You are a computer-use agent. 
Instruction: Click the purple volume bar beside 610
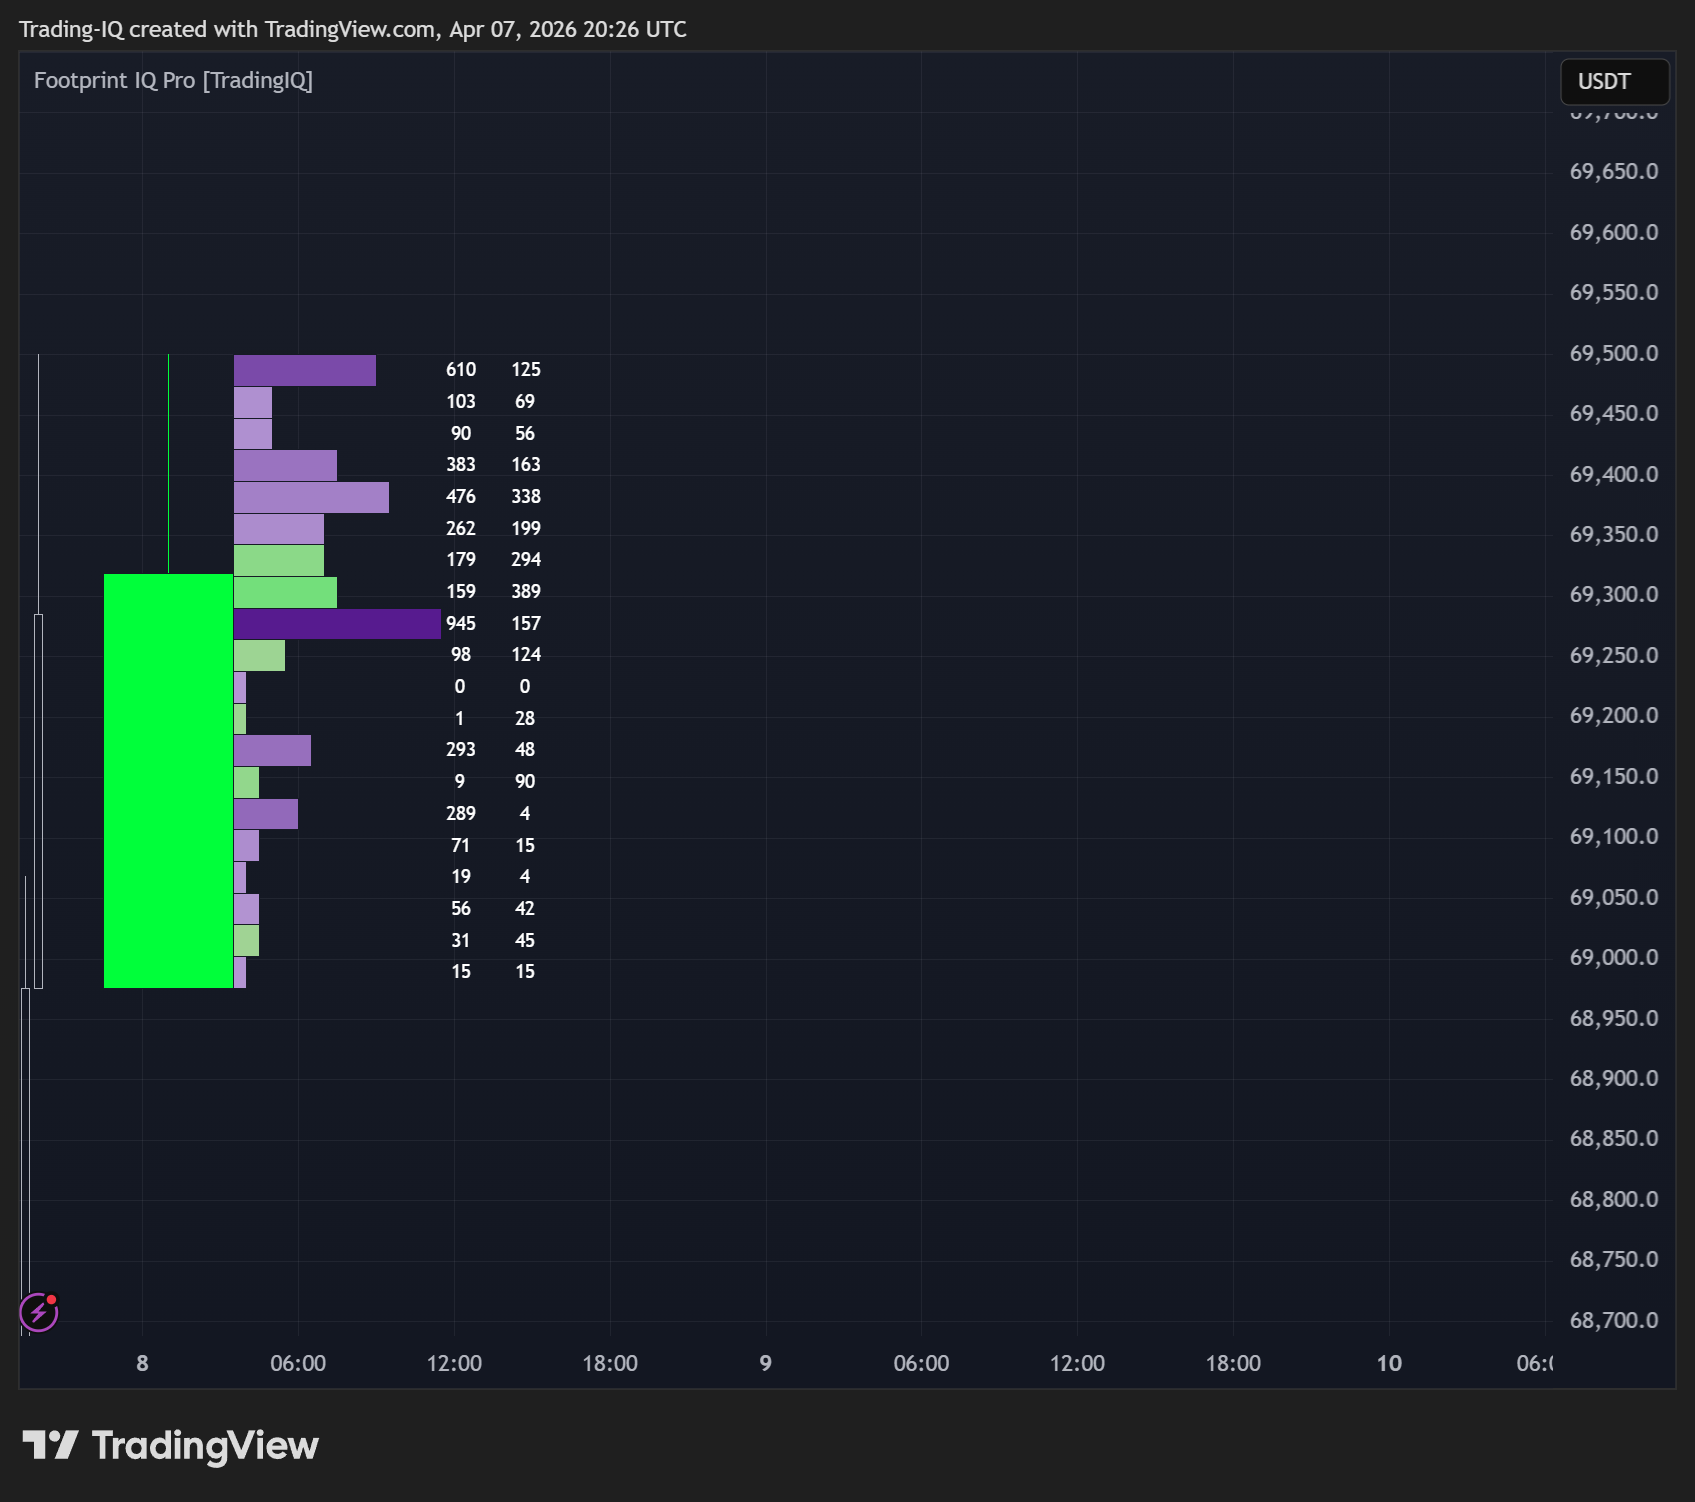pyautogui.click(x=305, y=370)
